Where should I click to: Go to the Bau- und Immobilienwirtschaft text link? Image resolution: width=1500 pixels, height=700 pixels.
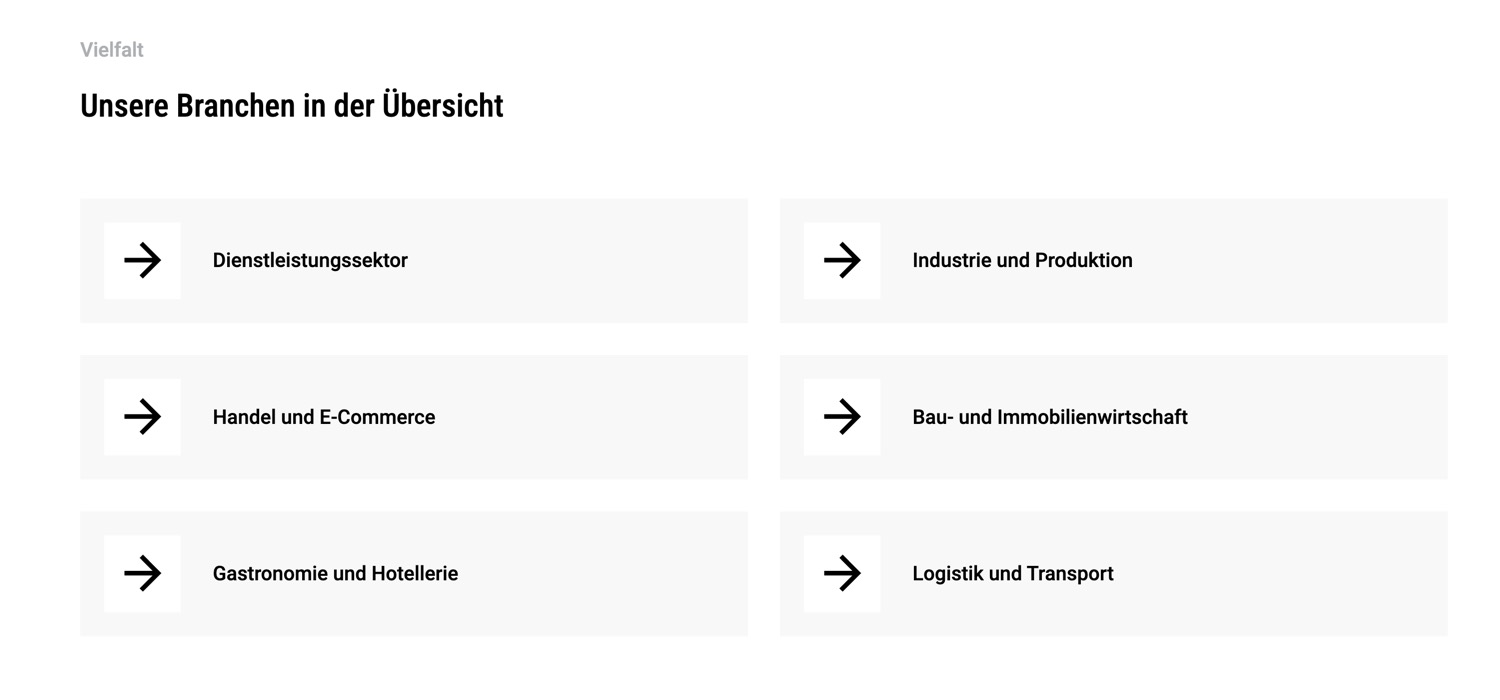click(1050, 417)
